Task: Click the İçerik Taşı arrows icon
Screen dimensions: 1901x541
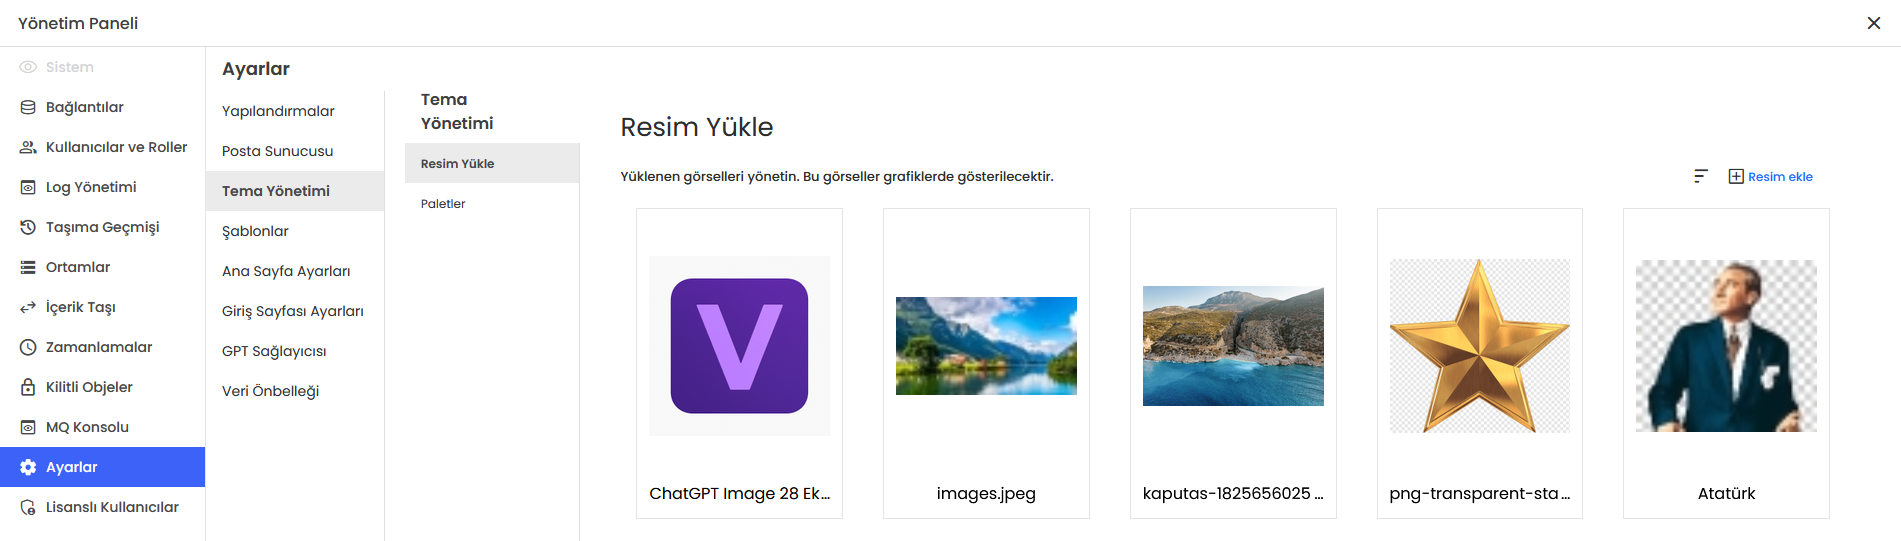Action: click(x=28, y=307)
